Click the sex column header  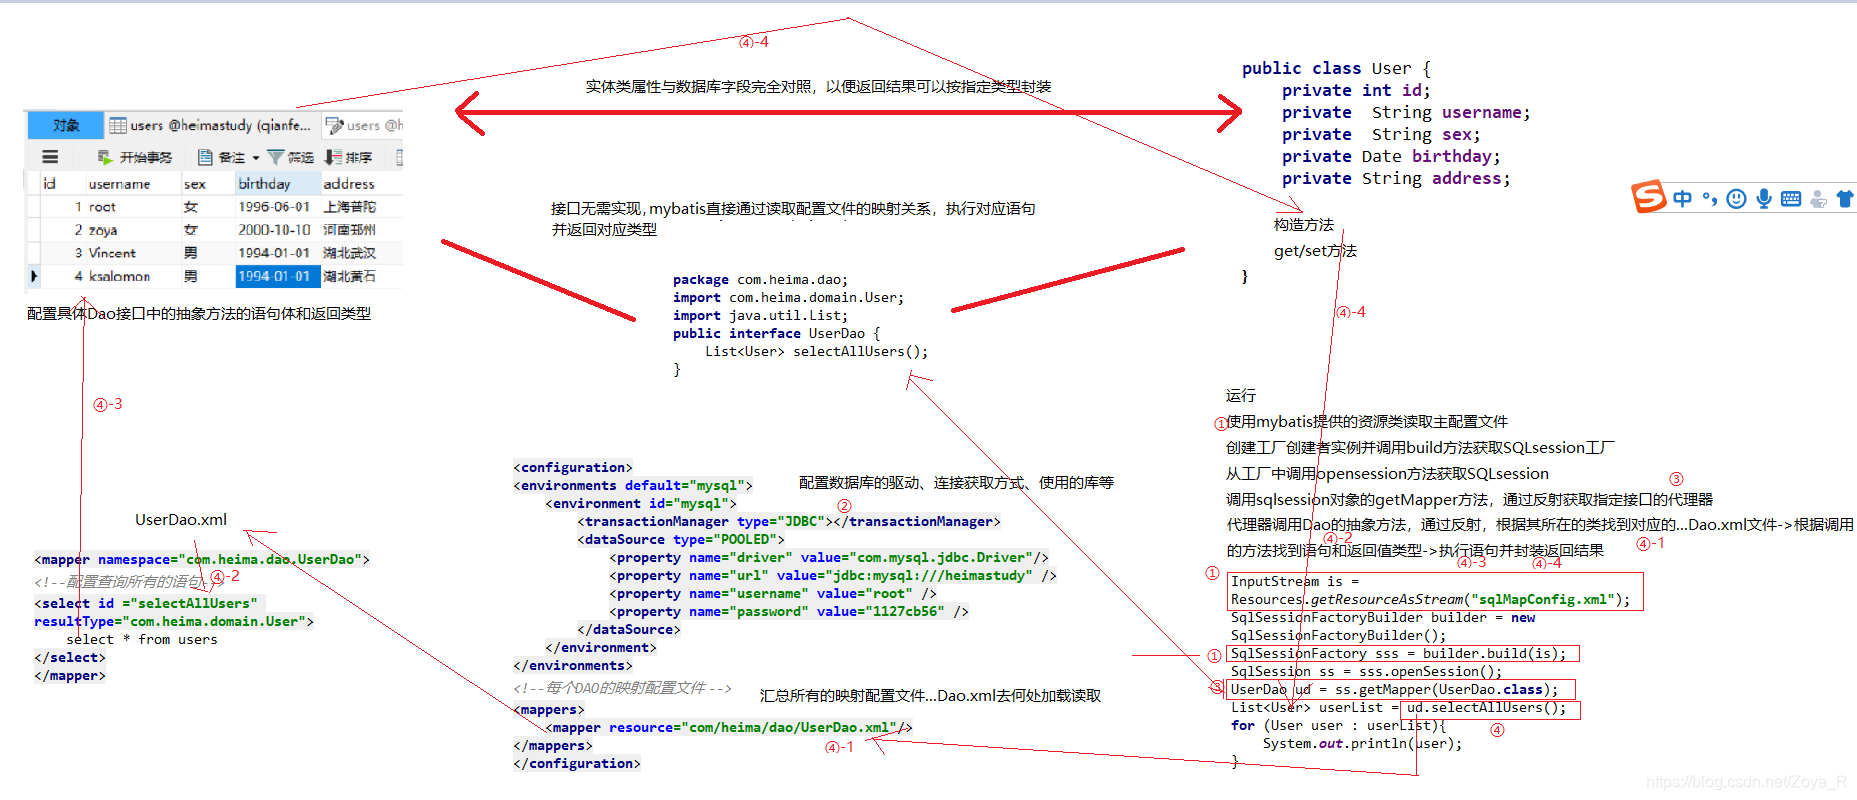pos(207,184)
